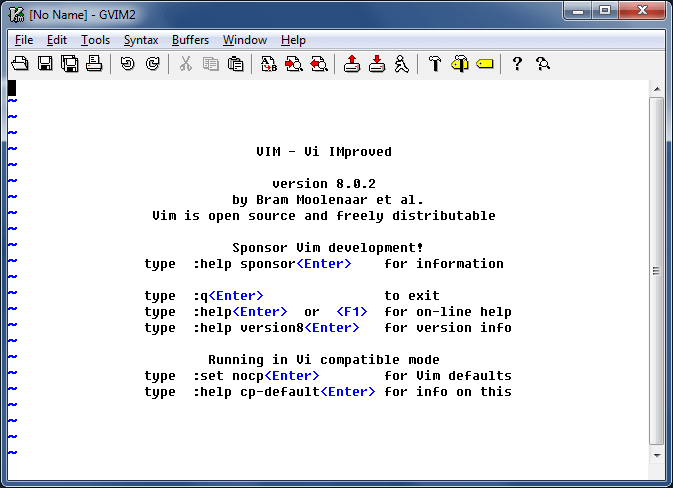
Task: Click the Save session icon
Action: pos(377,64)
